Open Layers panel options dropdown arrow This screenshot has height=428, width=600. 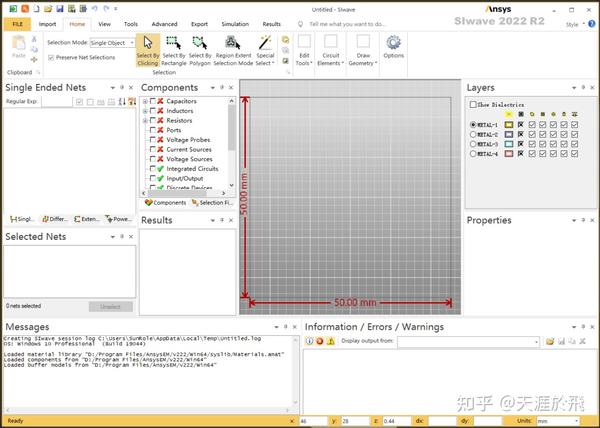(574, 88)
